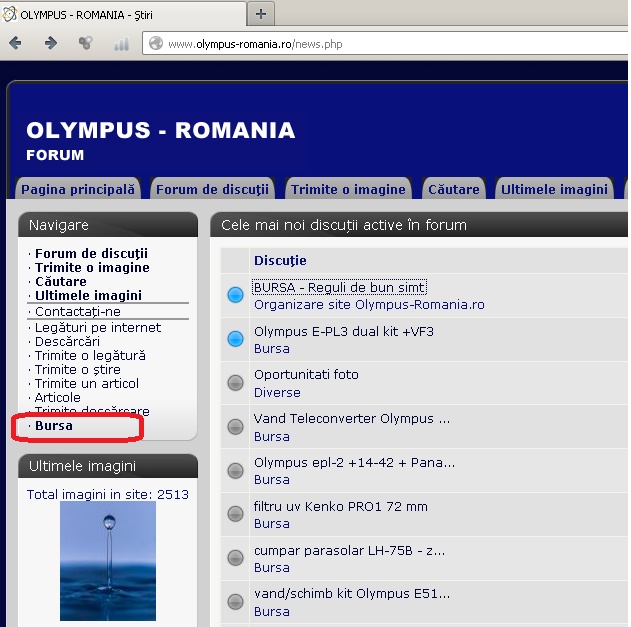Click the grey status icon for the Vand Teleconverter thread
Screen dimensions: 631x627
click(x=235, y=427)
